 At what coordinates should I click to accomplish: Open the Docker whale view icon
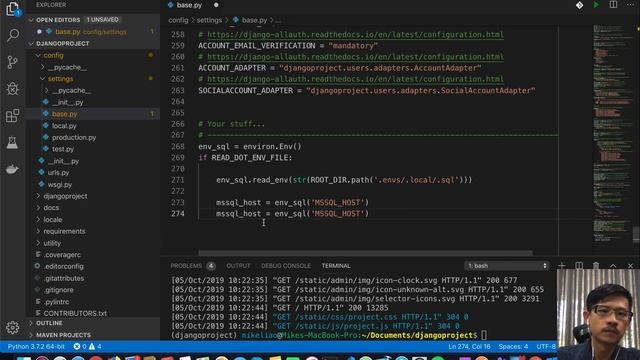(13, 169)
